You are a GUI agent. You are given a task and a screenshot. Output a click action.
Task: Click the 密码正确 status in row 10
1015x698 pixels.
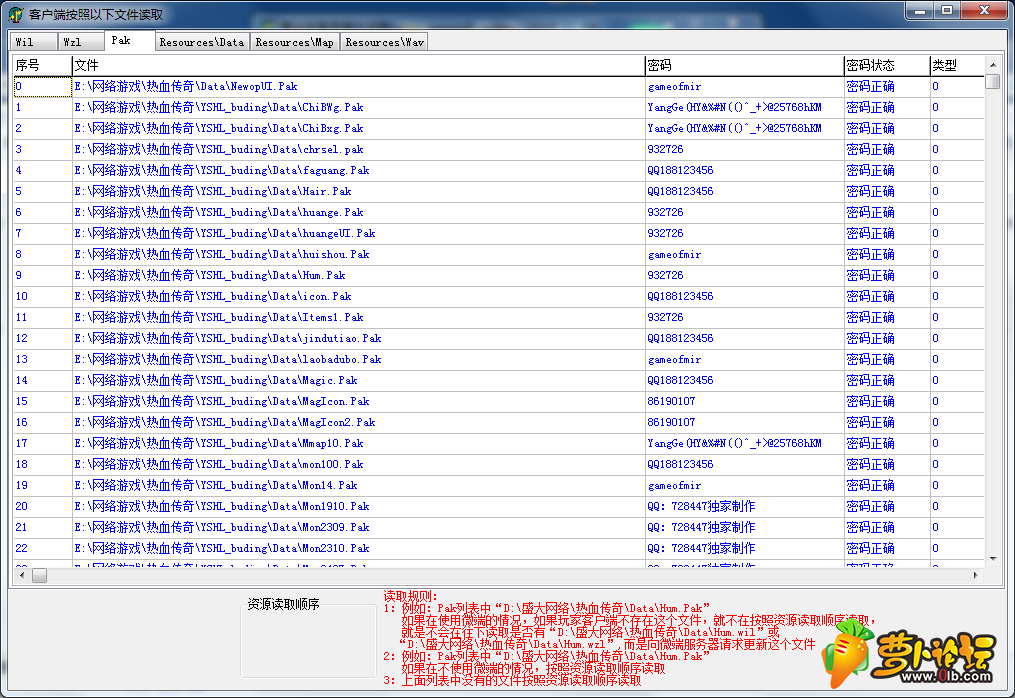point(871,296)
